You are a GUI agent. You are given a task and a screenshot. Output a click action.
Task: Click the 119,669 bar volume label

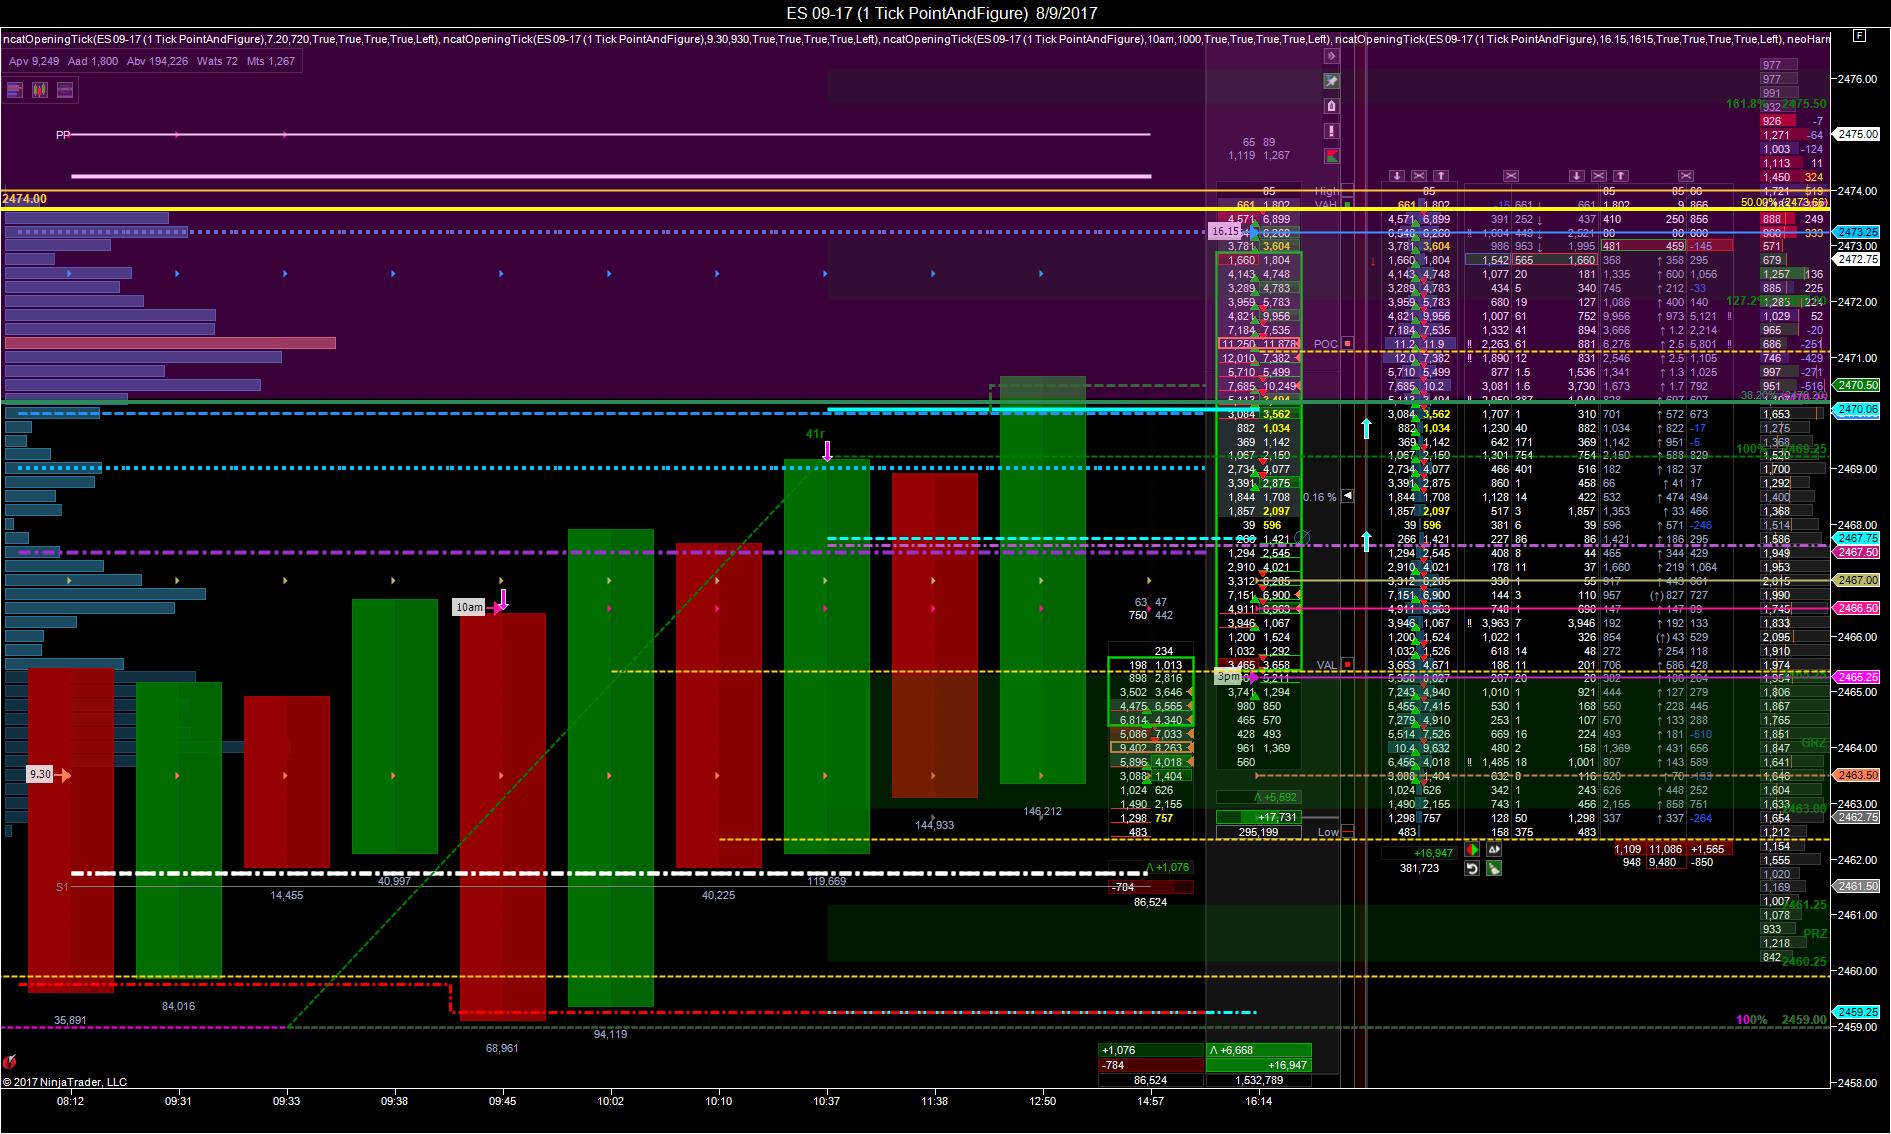coord(827,881)
